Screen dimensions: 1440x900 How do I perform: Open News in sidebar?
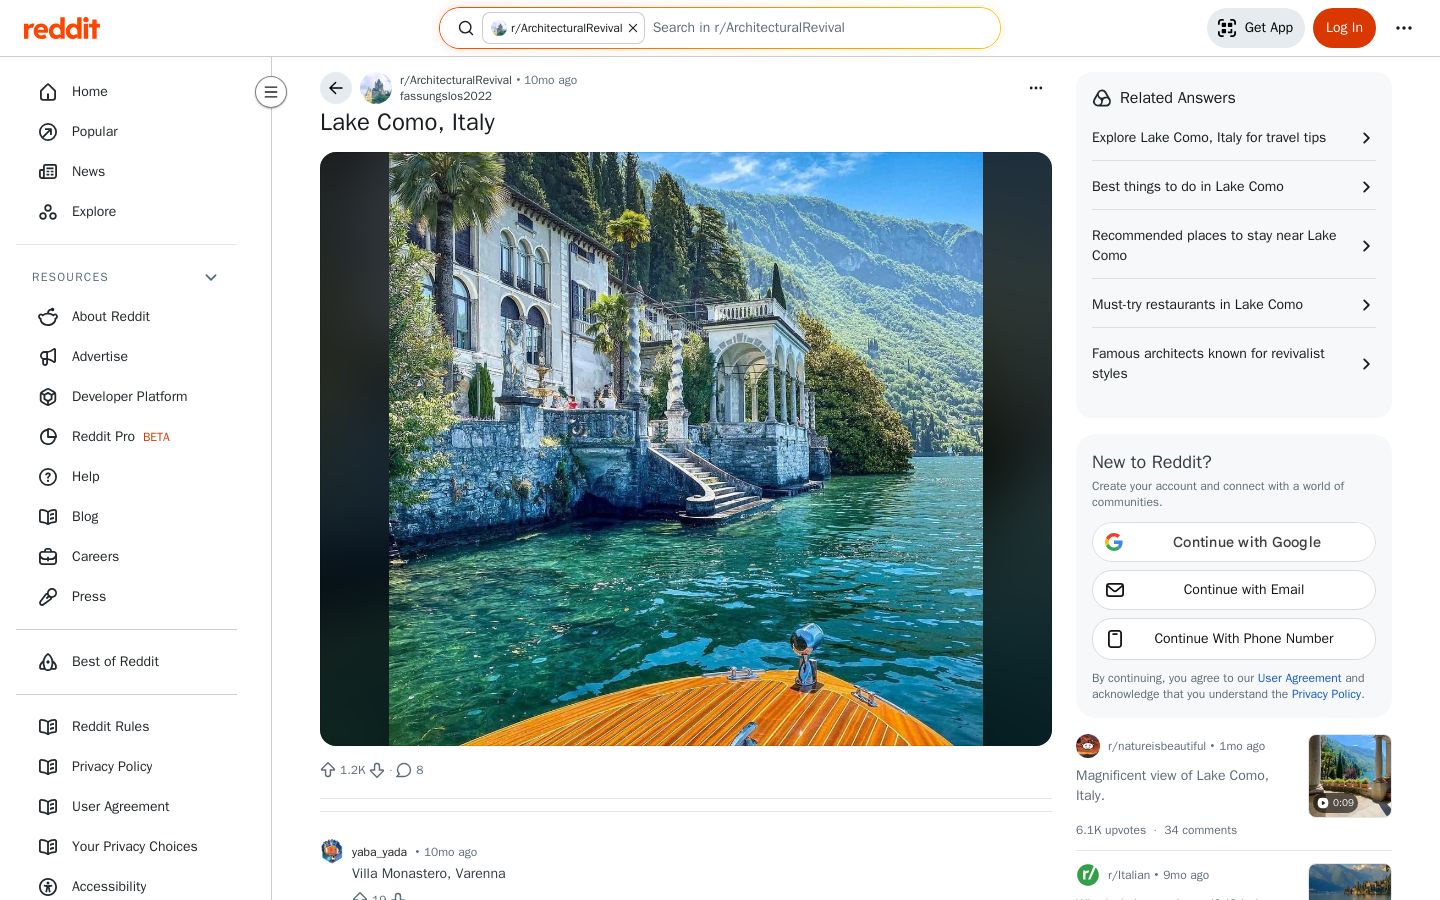click(126, 171)
